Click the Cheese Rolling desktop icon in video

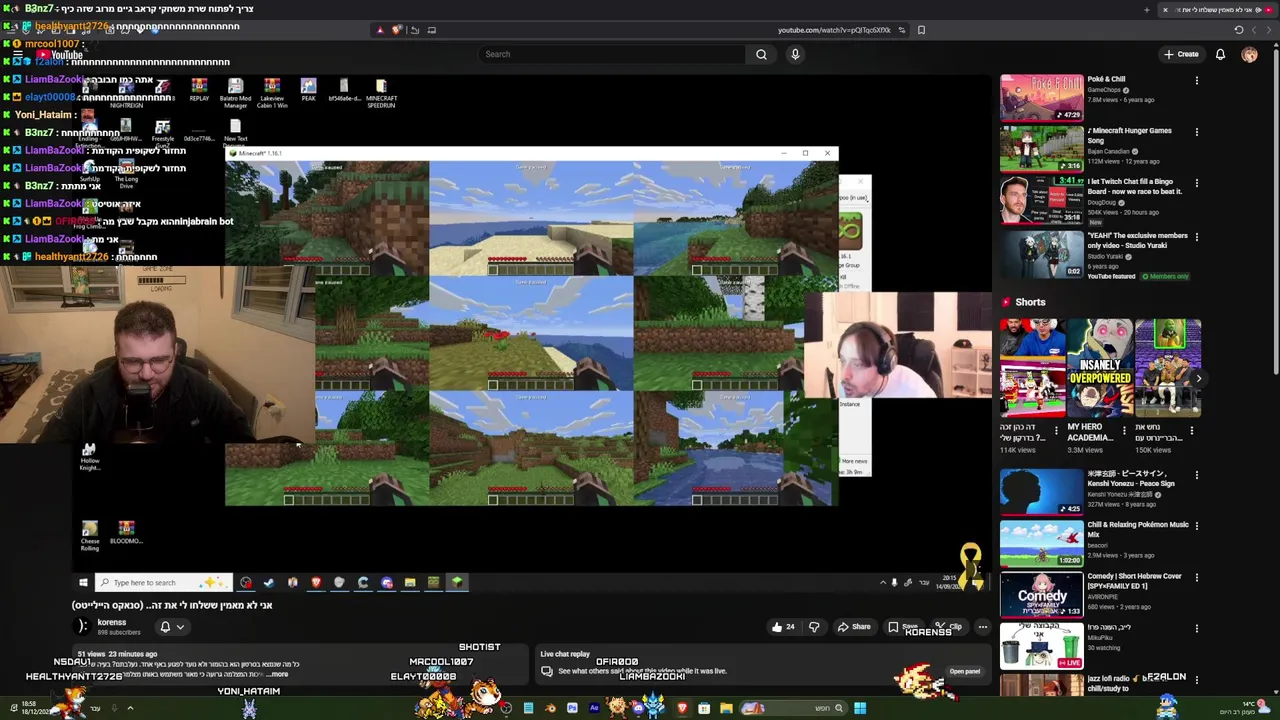point(90,536)
